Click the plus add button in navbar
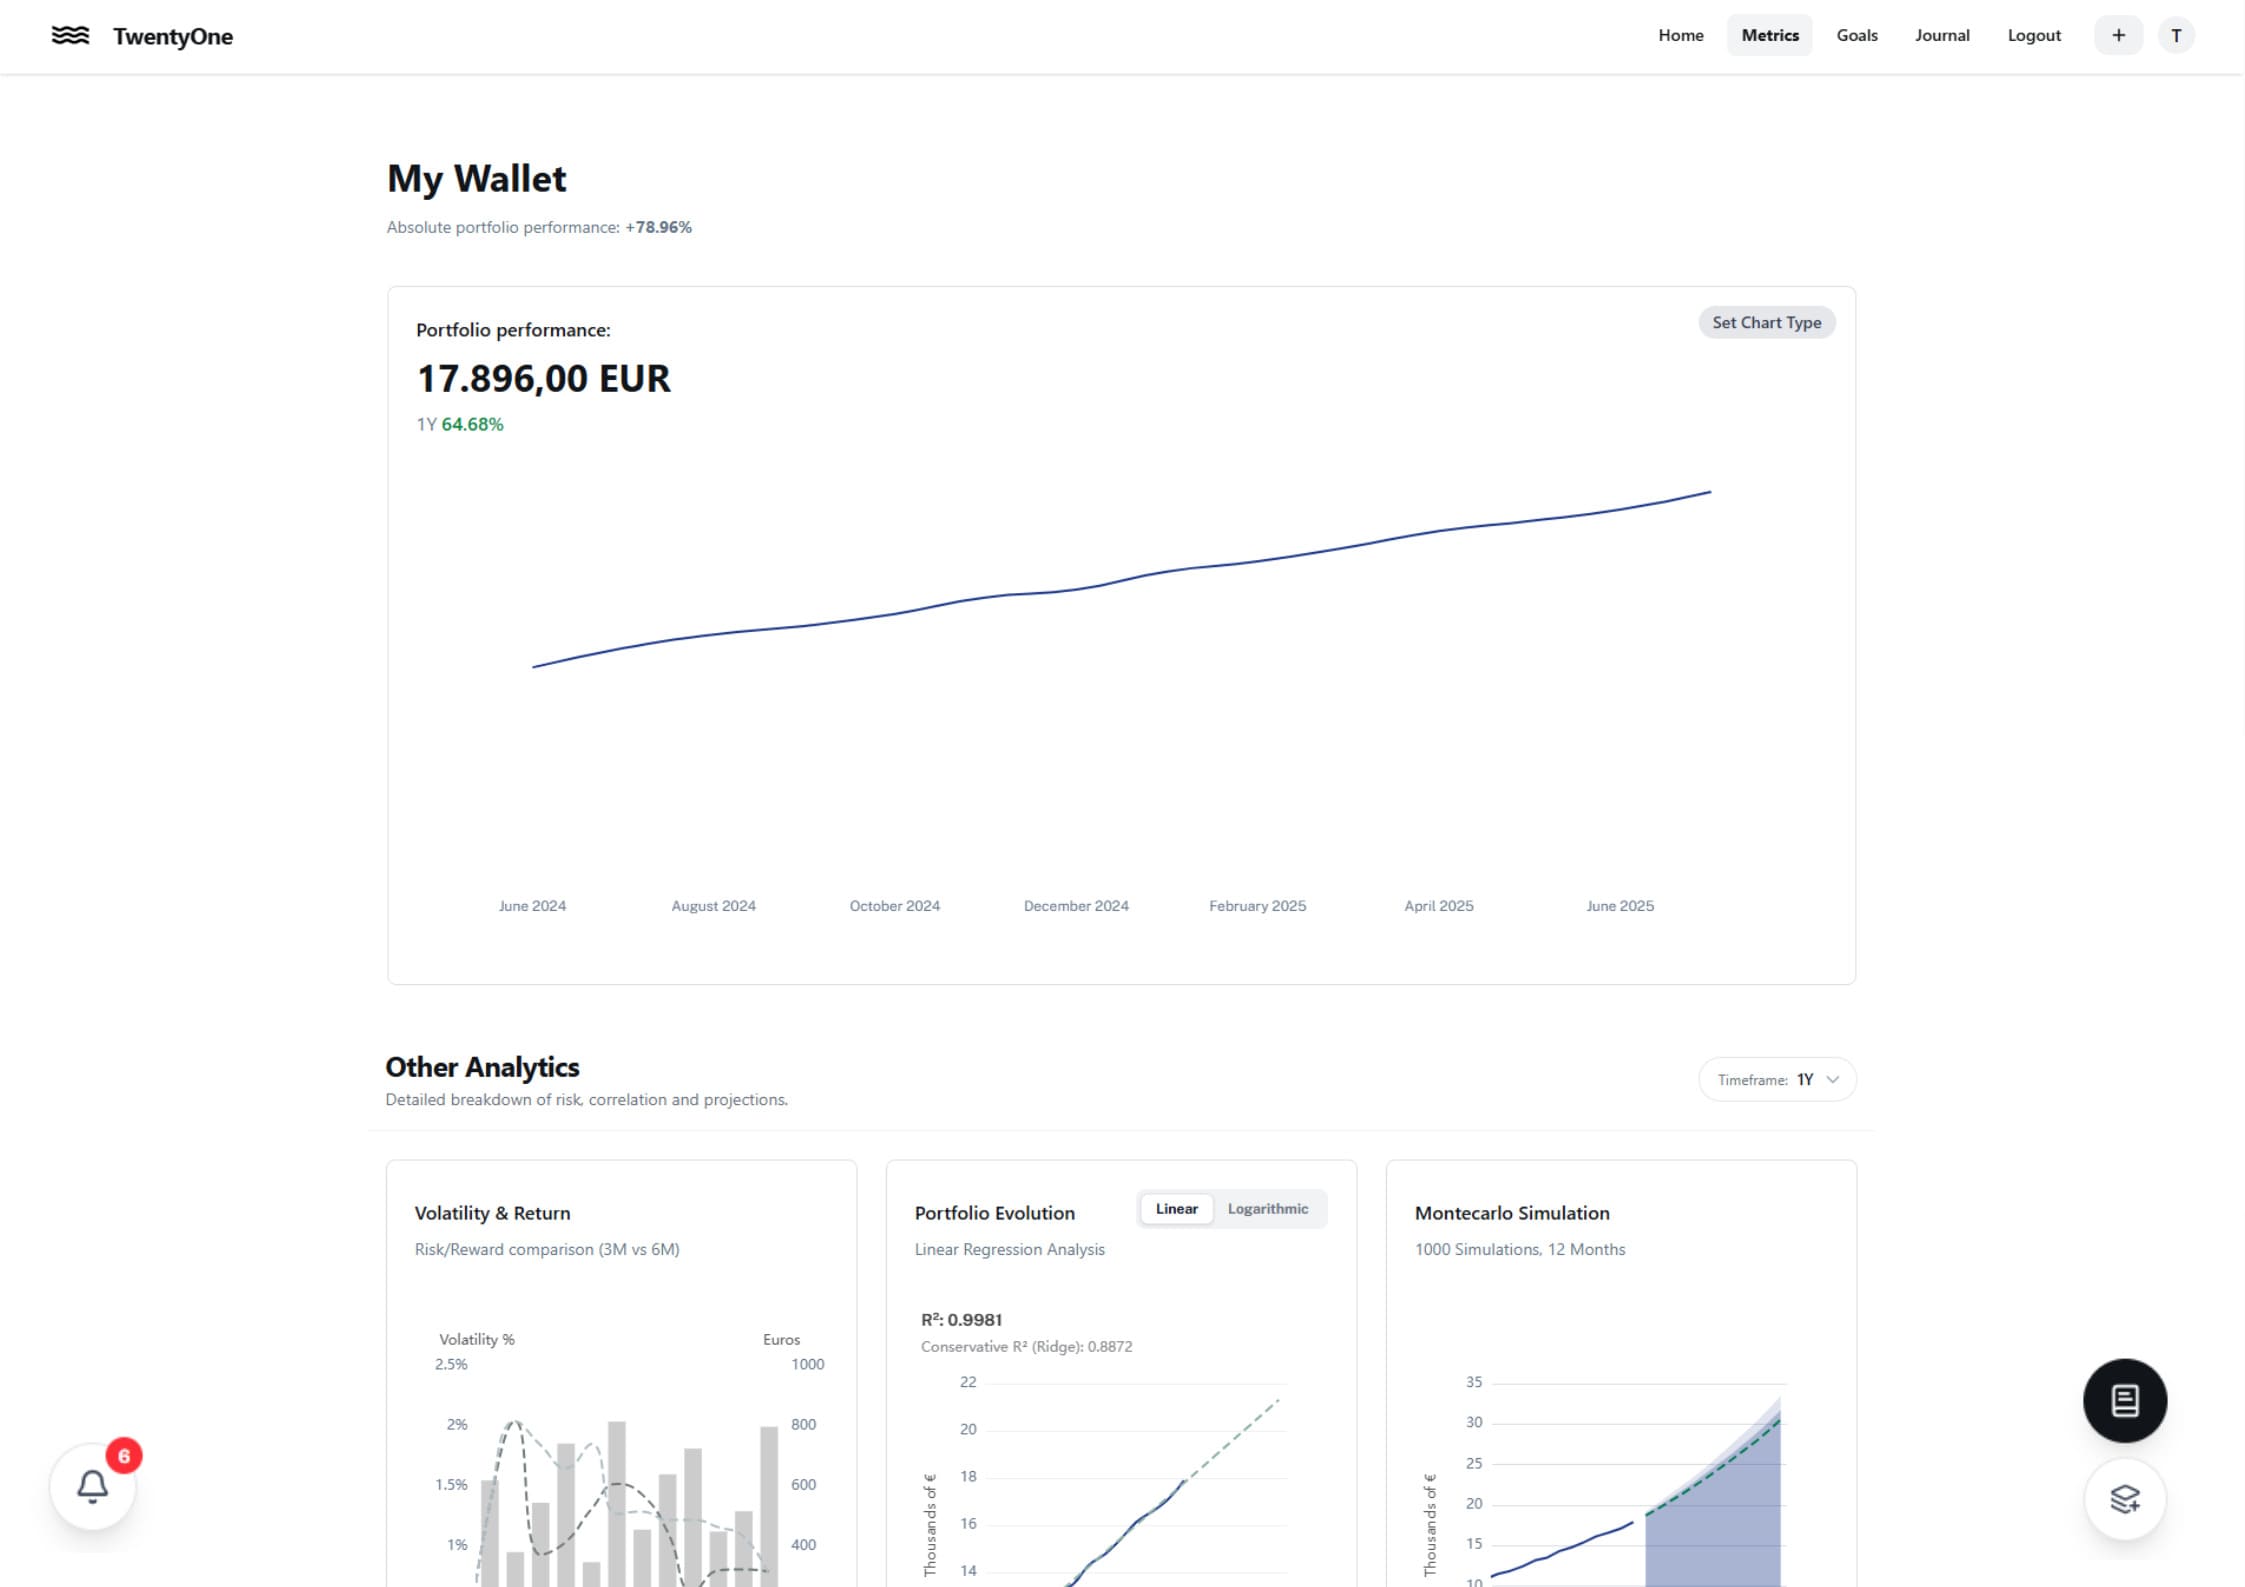Image resolution: width=2245 pixels, height=1587 pixels. [2118, 36]
